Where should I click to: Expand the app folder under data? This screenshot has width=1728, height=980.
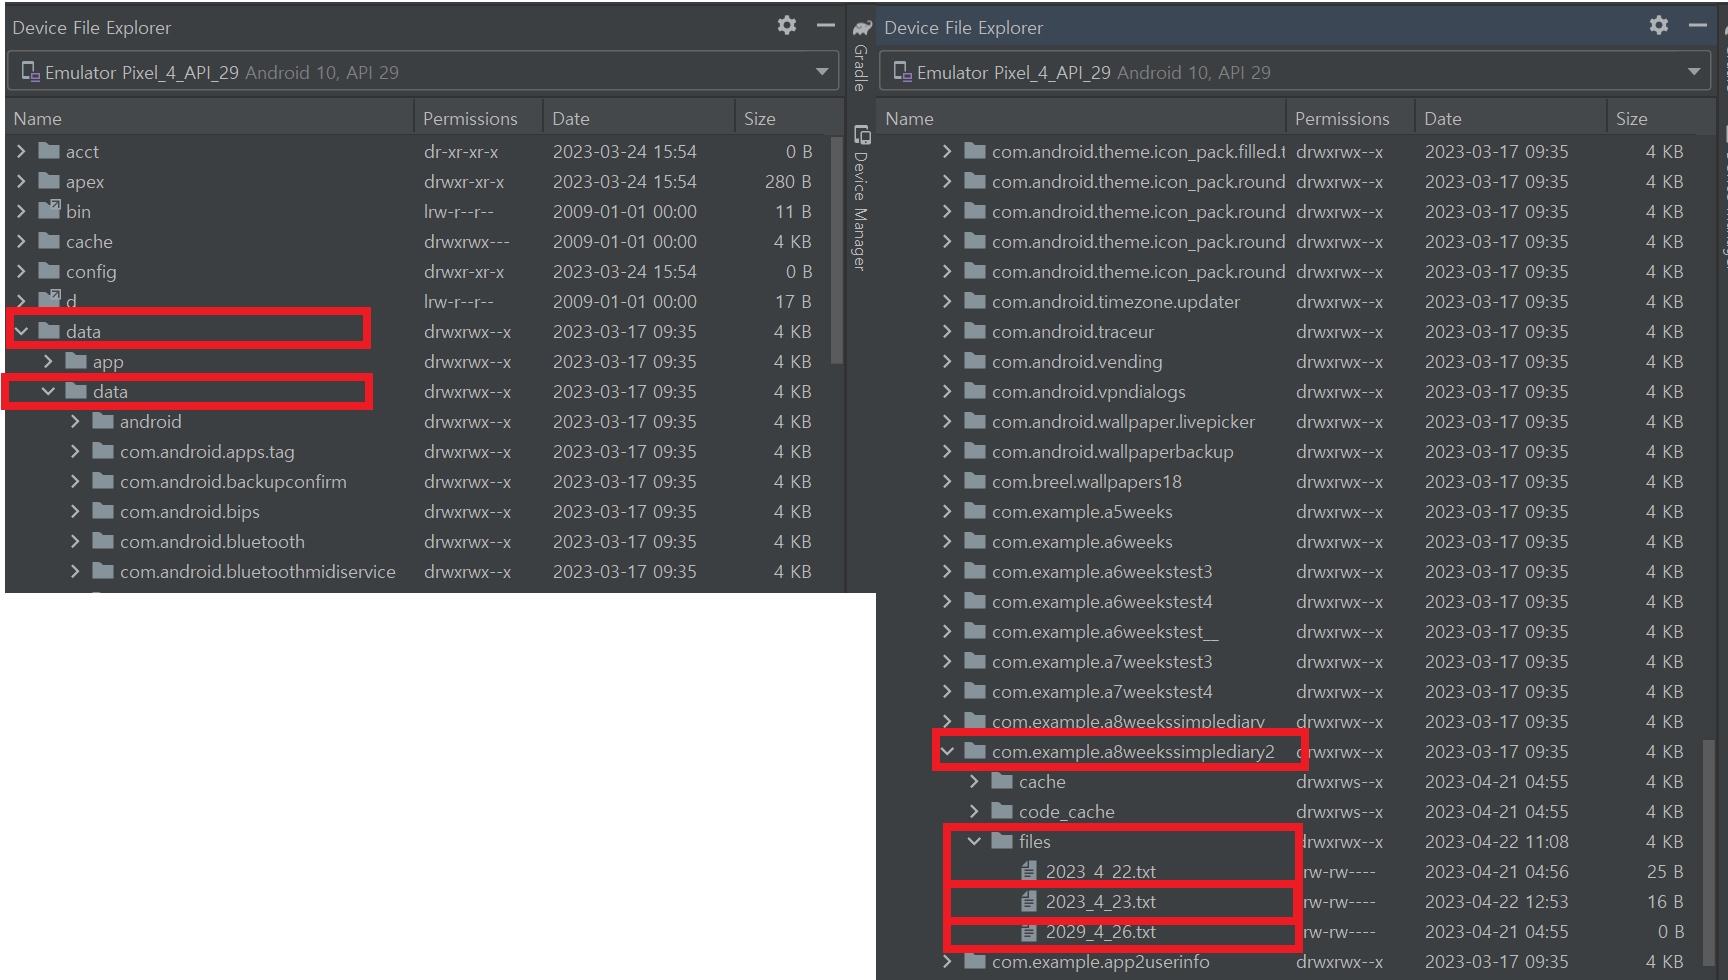48,361
